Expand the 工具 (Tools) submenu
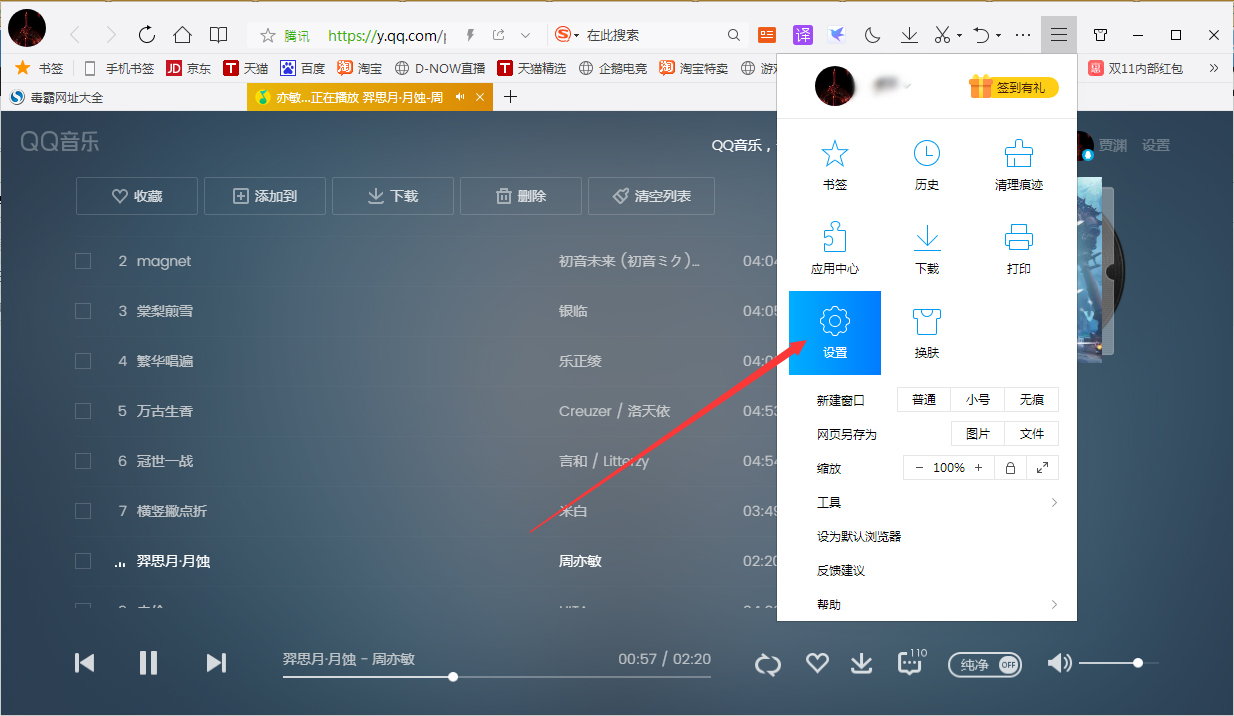 coord(830,502)
